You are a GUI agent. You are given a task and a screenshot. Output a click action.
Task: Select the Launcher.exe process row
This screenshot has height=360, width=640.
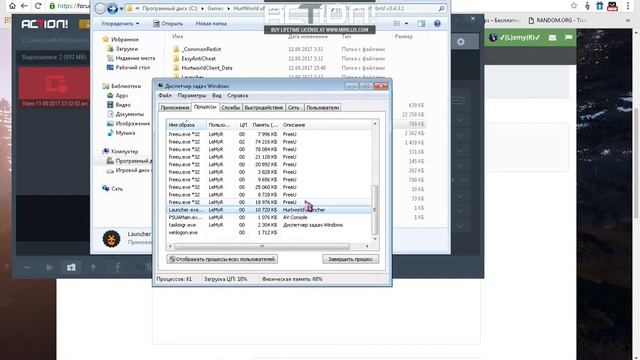269,210
